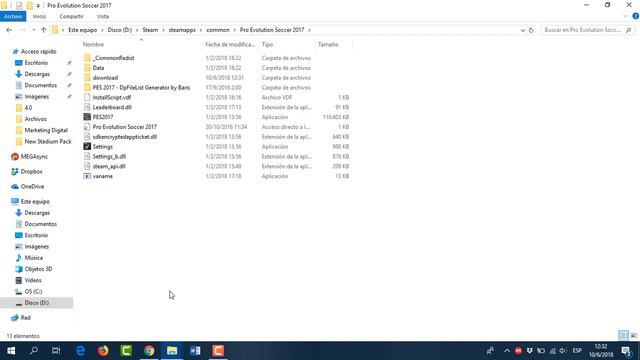This screenshot has width=640, height=360.
Task: Open Documentos under Acceso rápido
Action: coord(40,85)
